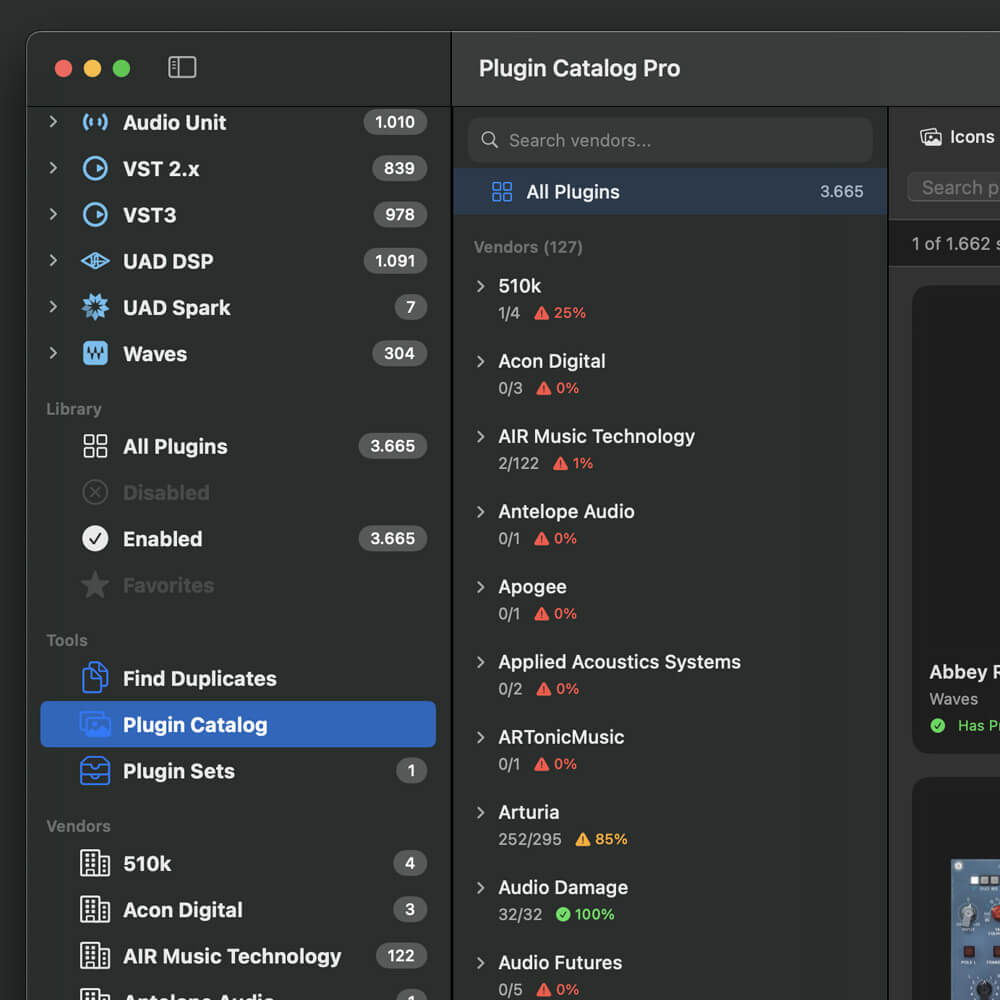This screenshot has height=1000, width=1000.
Task: Click the Find Duplicates documents icon
Action: [95, 678]
